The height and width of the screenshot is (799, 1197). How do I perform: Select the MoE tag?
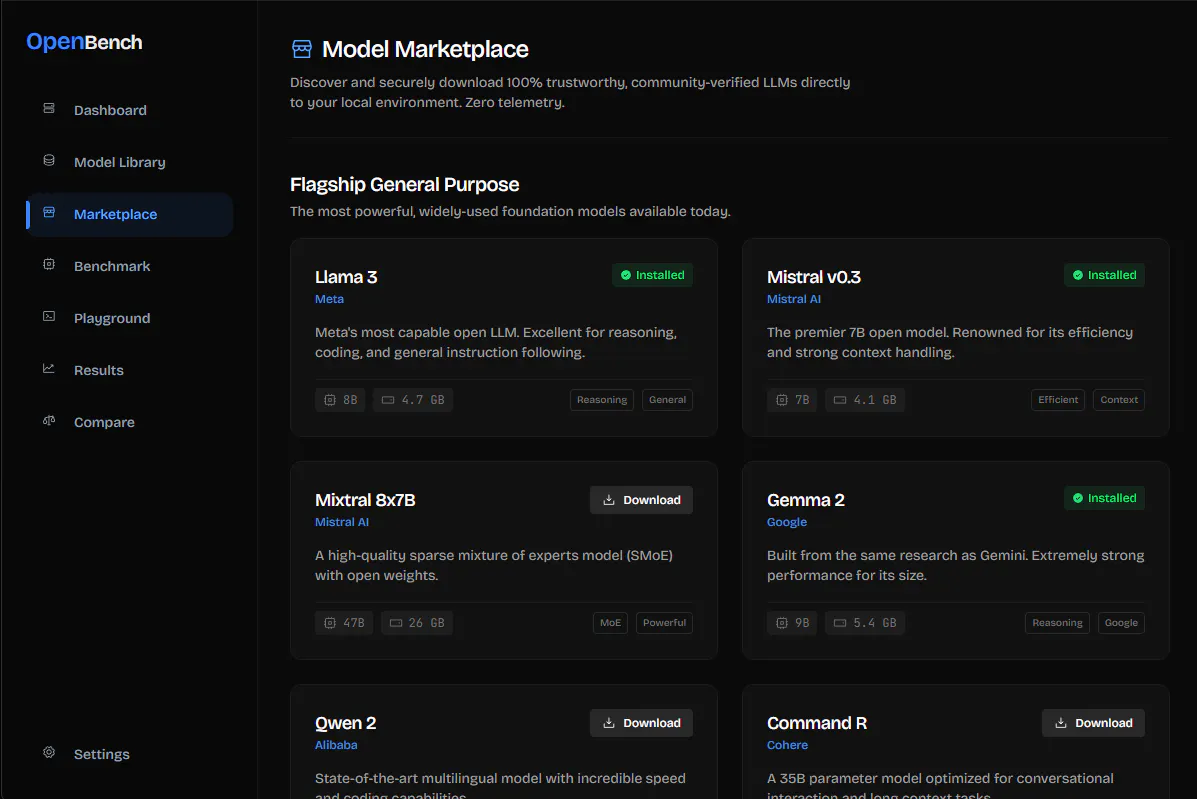[x=610, y=623]
